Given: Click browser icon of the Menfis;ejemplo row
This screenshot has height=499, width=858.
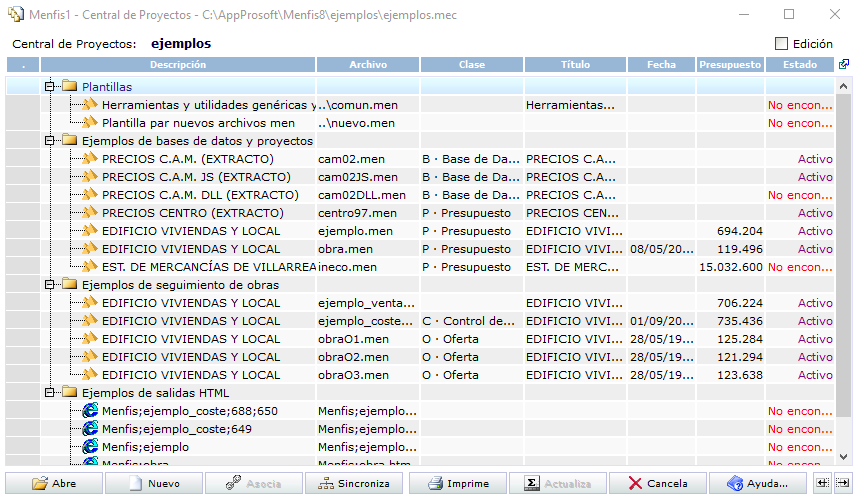Looking at the screenshot, I should [90, 446].
